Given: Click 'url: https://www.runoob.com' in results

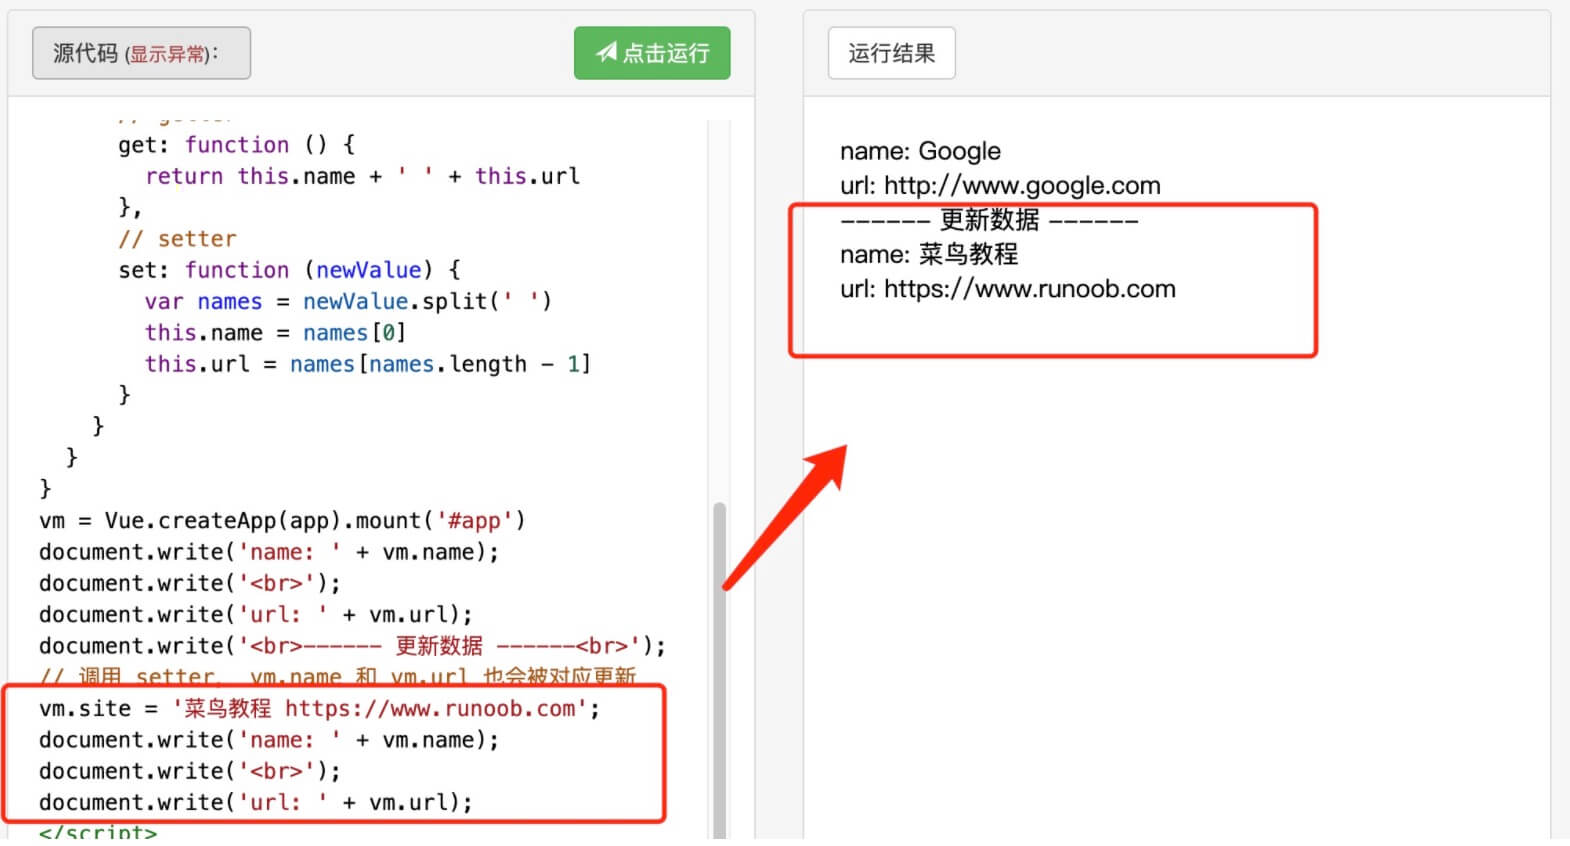Looking at the screenshot, I should pos(1007,289).
